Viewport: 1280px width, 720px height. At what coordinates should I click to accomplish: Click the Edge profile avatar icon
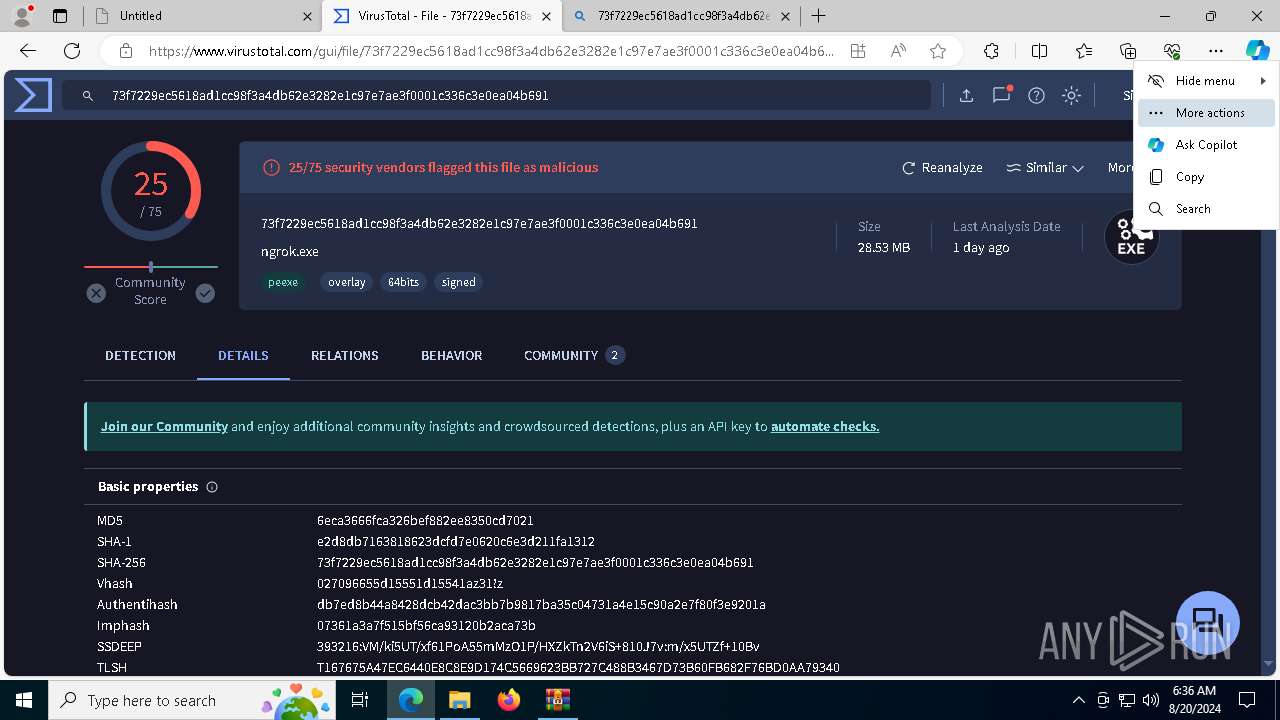click(21, 15)
